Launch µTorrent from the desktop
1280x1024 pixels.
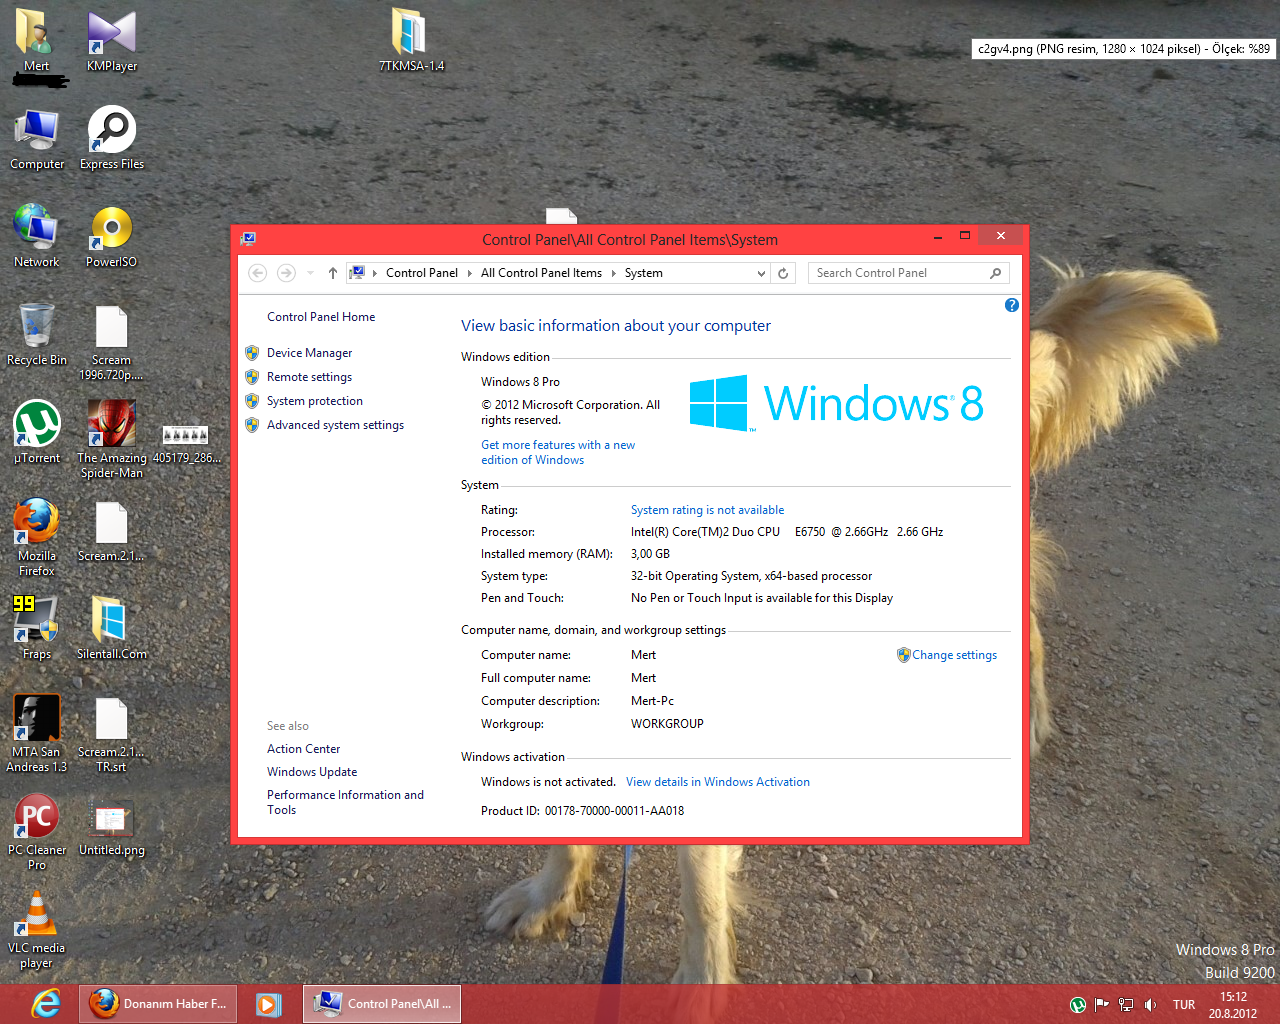pos(37,432)
